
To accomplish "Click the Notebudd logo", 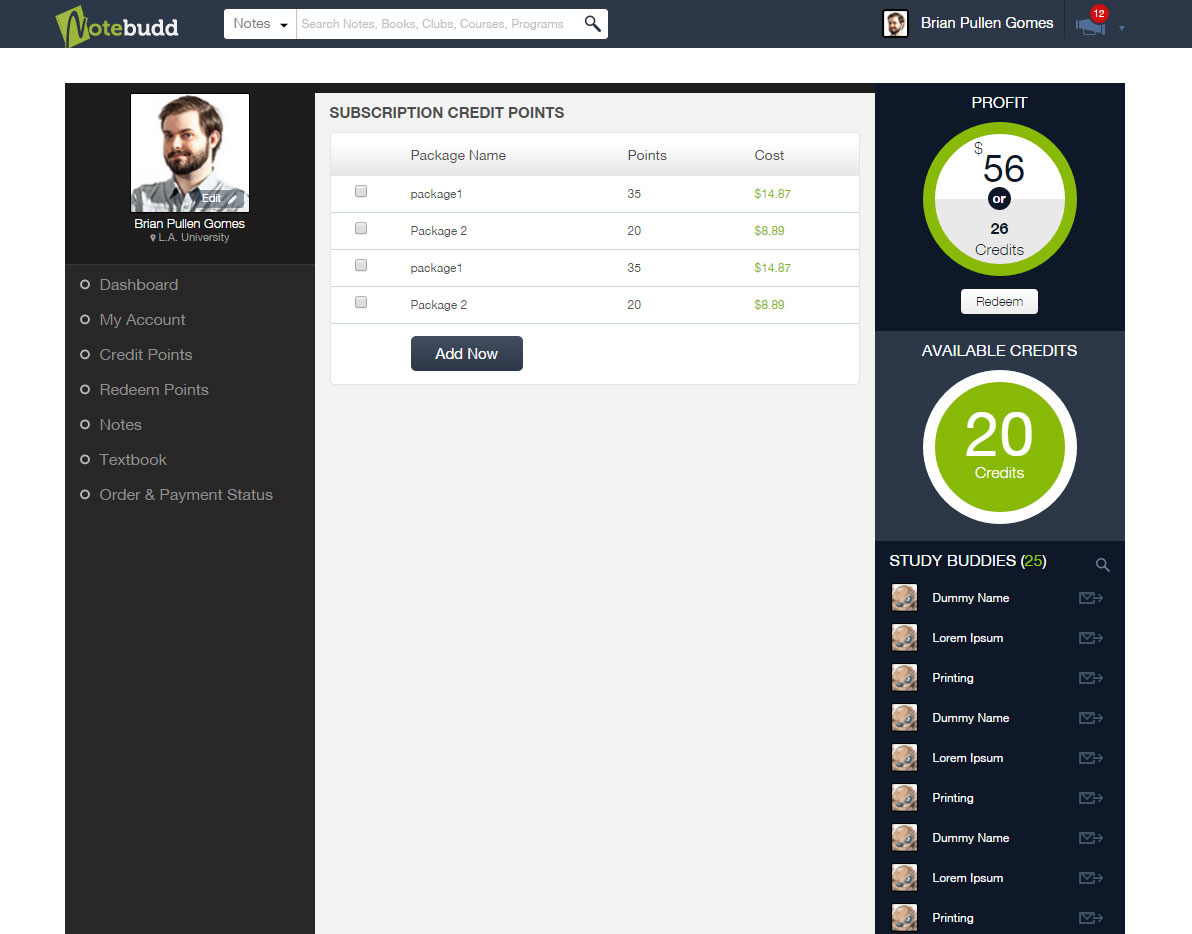I will 117,25.
